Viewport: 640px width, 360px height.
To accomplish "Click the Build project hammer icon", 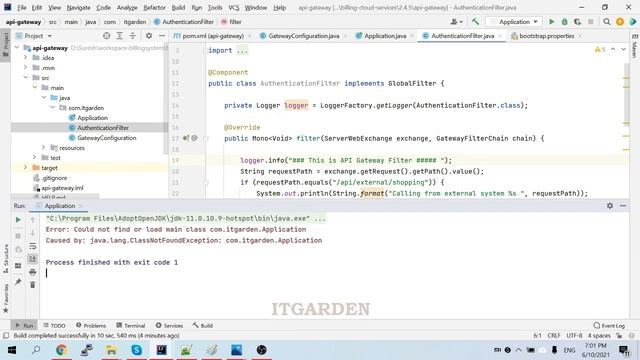I will (475, 22).
